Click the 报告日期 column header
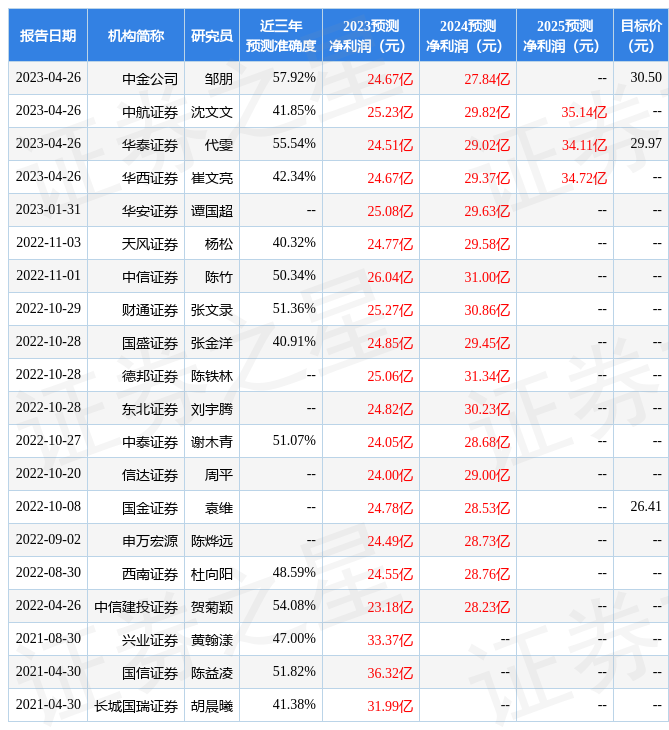The width and height of the screenshot is (669, 730). (47, 35)
